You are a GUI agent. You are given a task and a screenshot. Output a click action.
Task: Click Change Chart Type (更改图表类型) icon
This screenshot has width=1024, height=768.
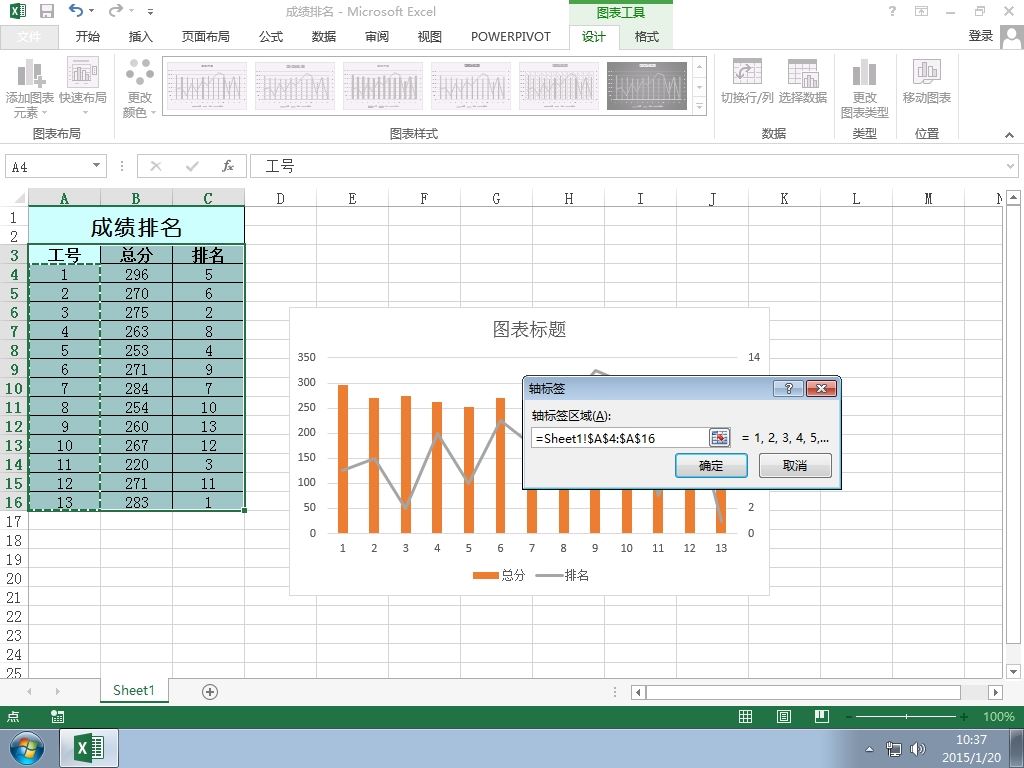pyautogui.click(x=865, y=88)
